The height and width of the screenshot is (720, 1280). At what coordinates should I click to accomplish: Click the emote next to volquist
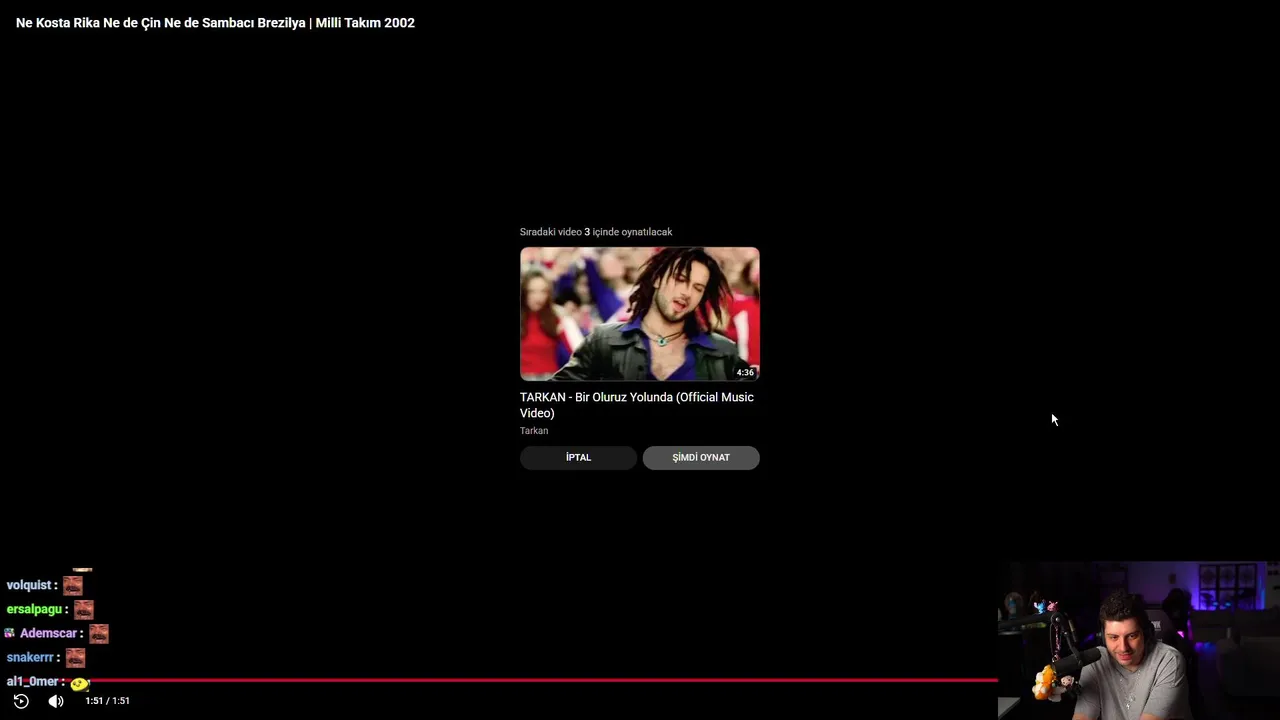coord(73,585)
